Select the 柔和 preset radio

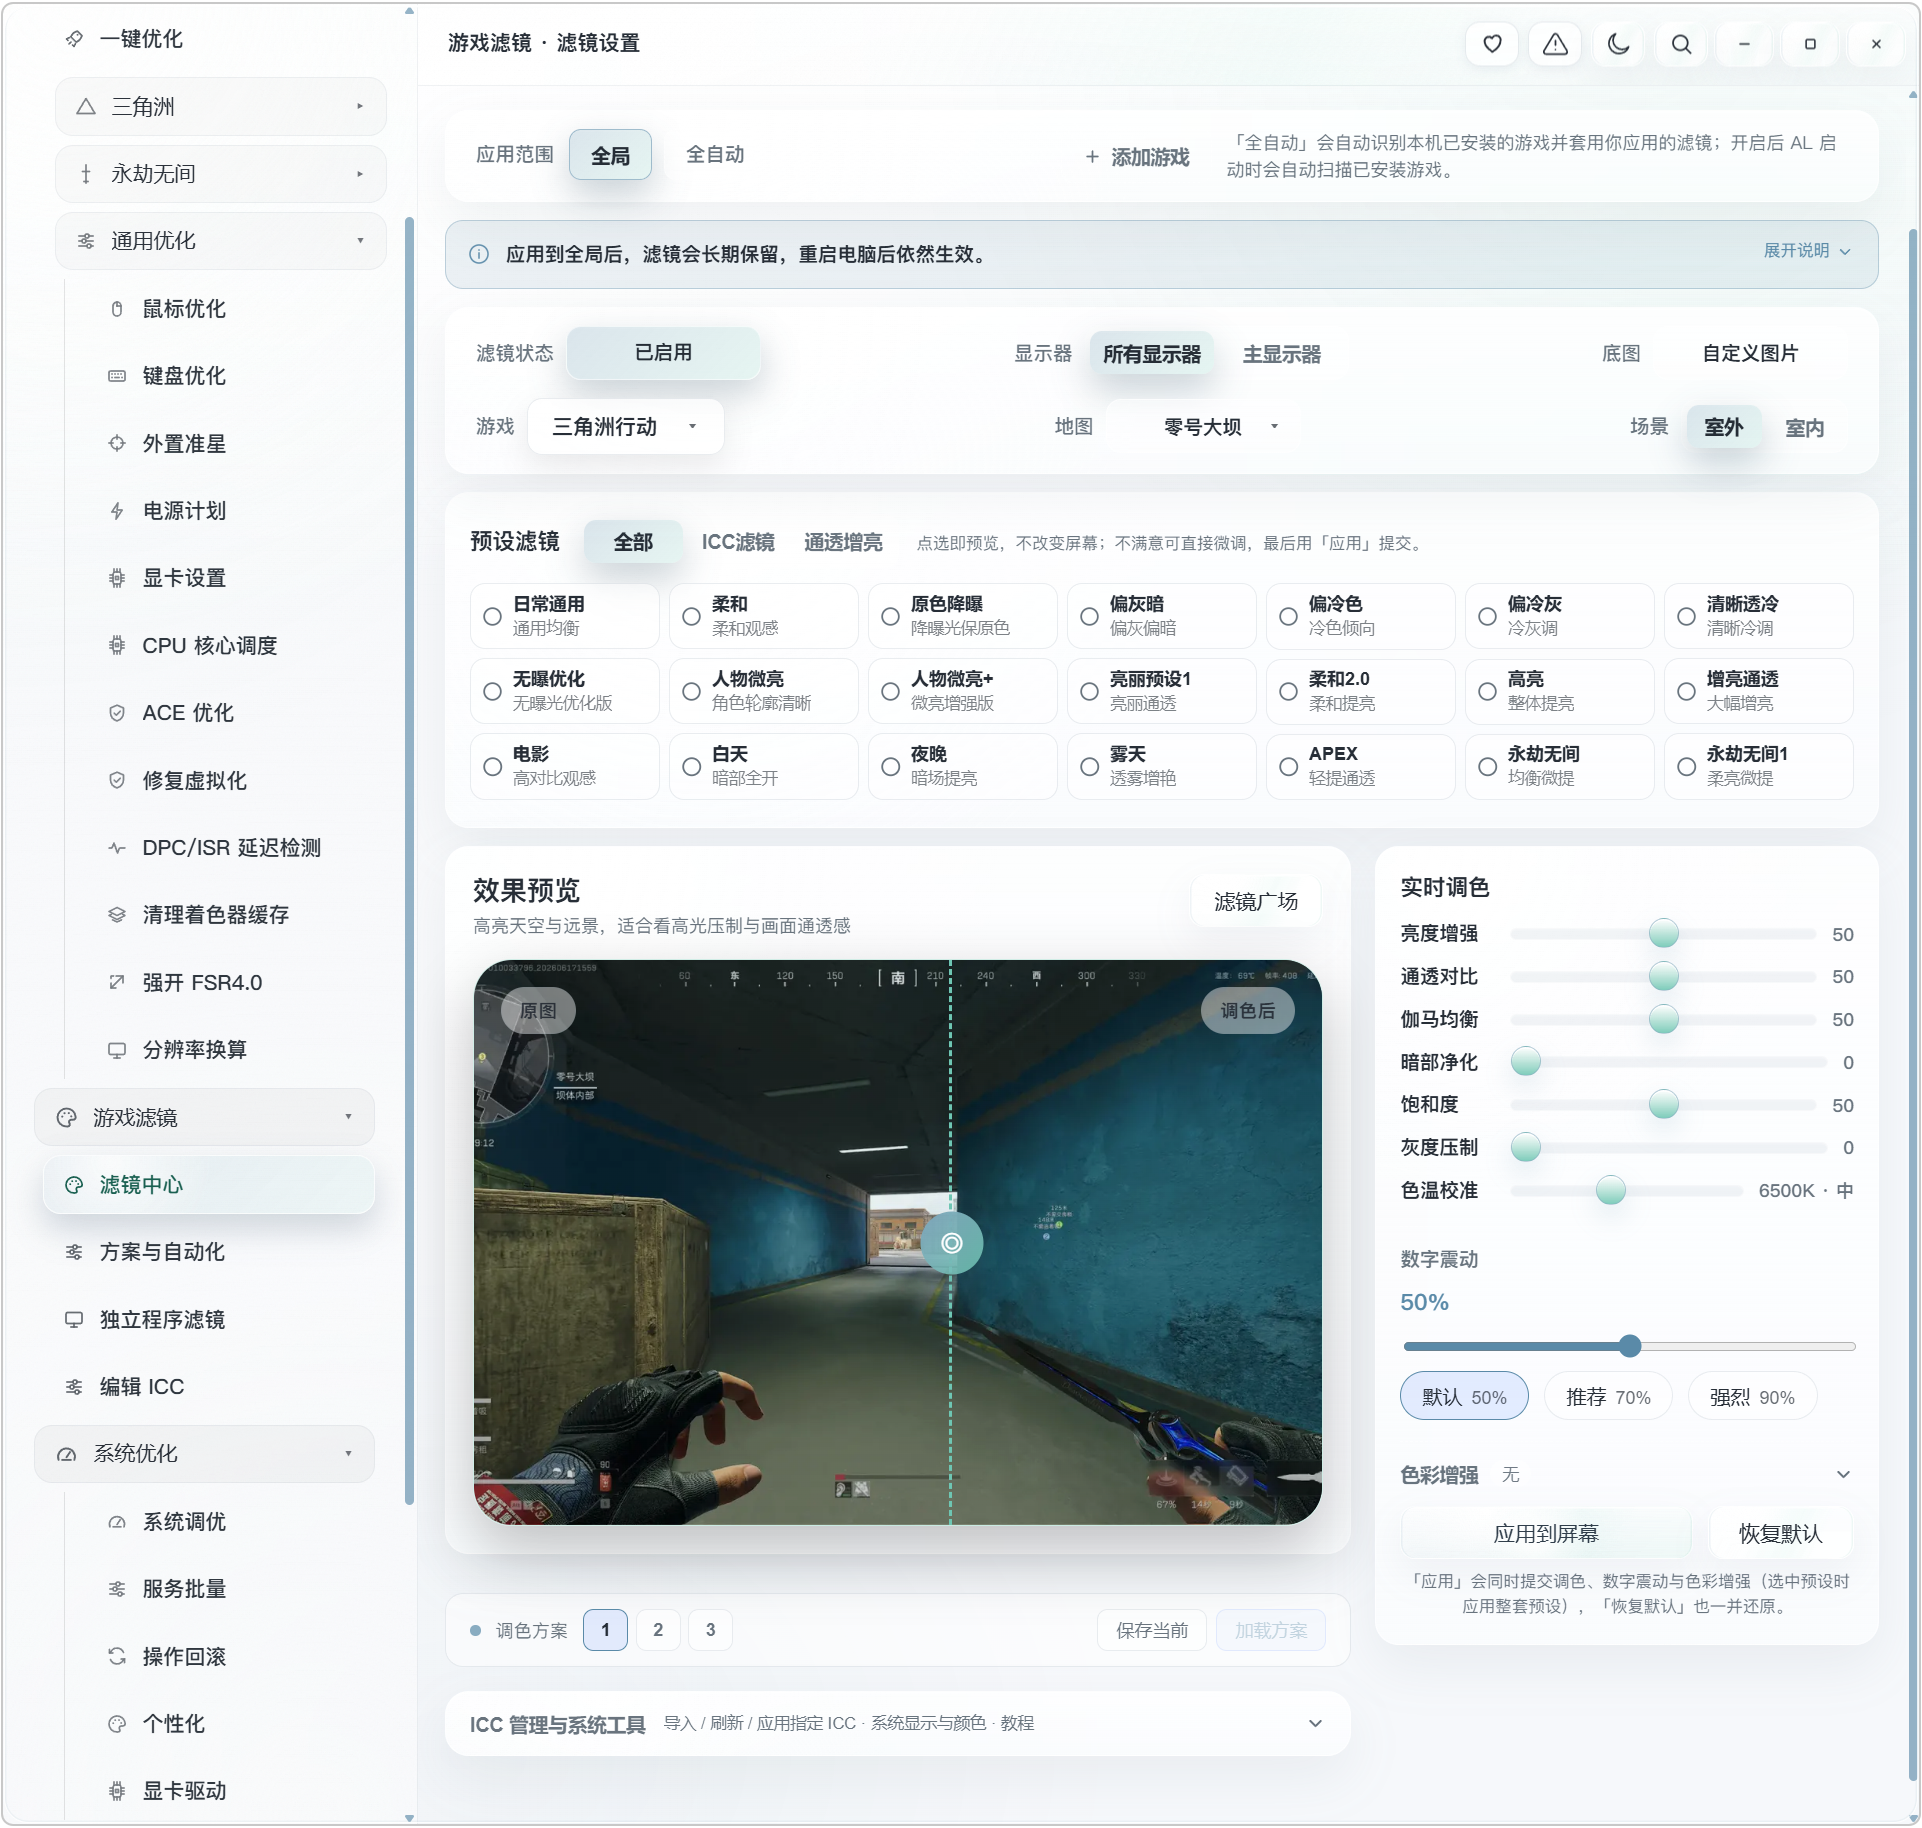[691, 616]
